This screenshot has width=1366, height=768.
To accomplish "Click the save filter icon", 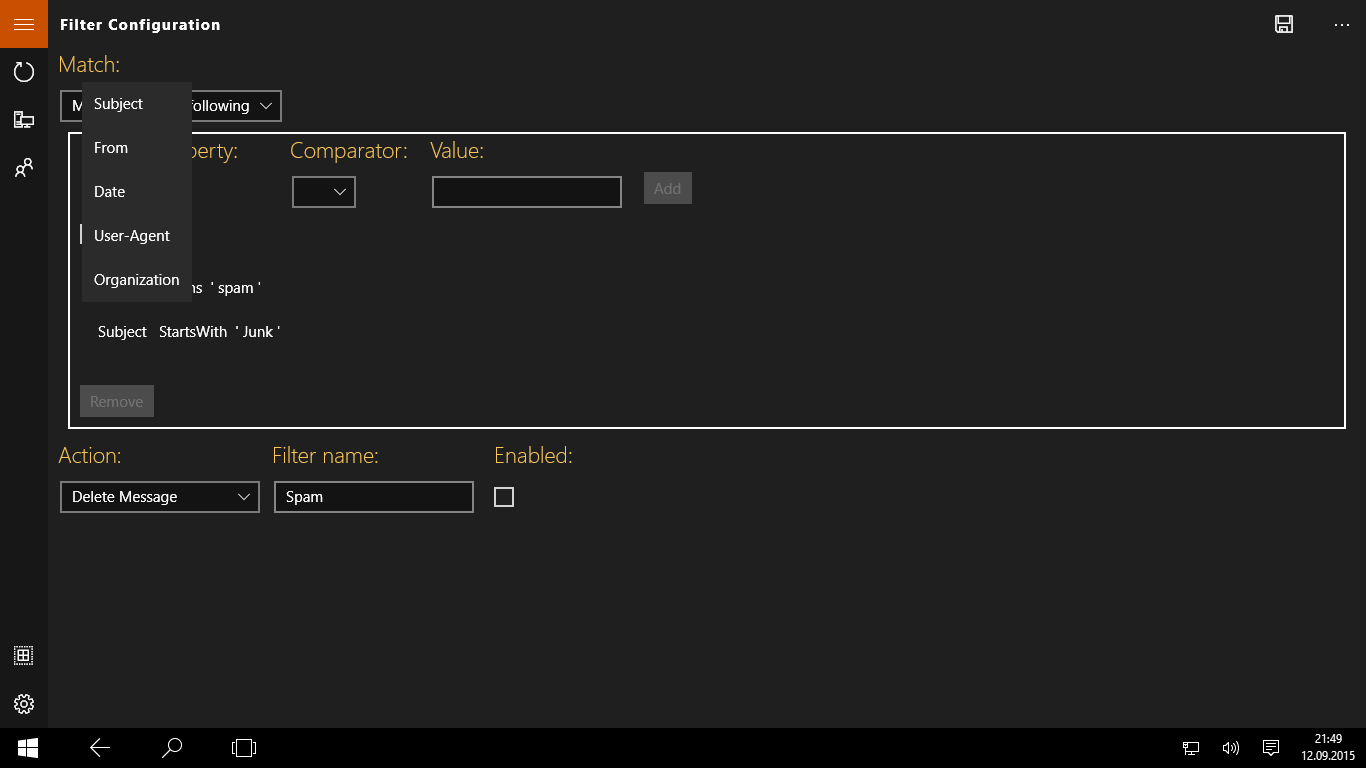I will point(1283,24).
